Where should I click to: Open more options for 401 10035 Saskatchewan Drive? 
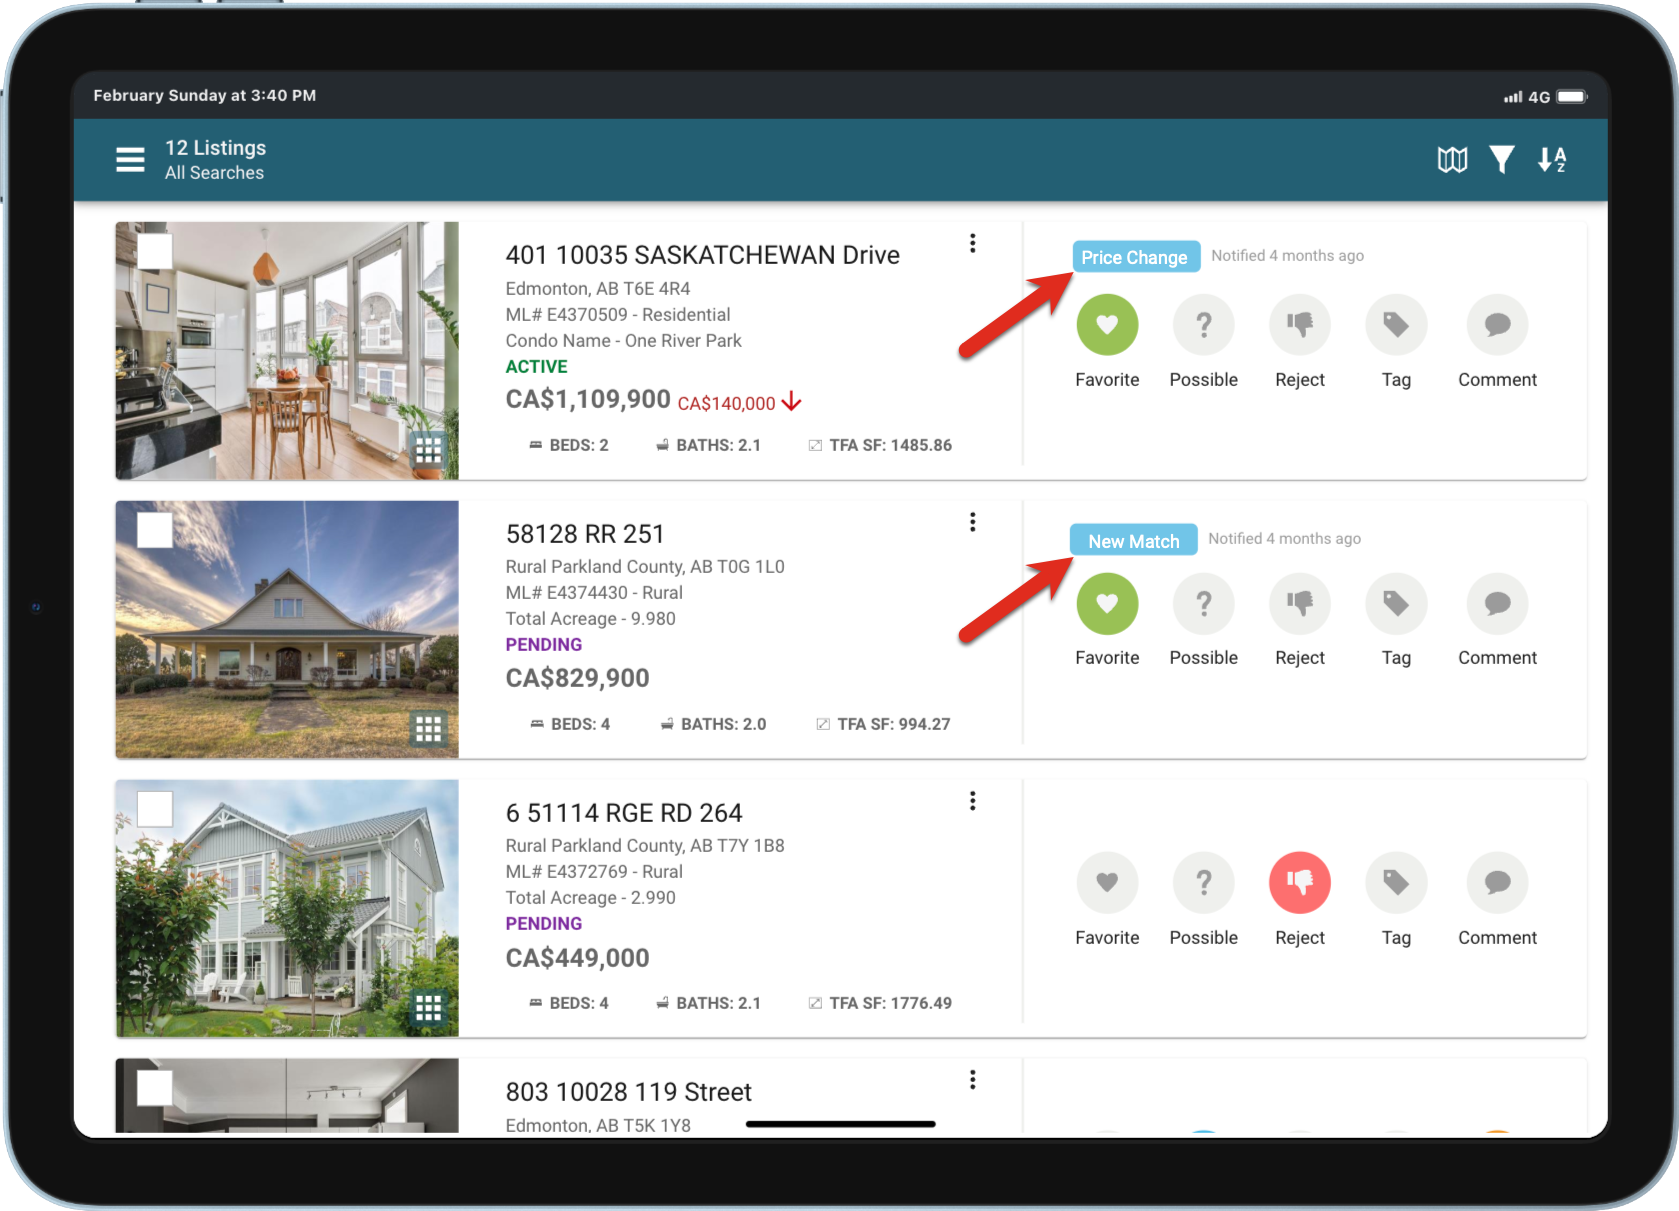click(x=972, y=243)
